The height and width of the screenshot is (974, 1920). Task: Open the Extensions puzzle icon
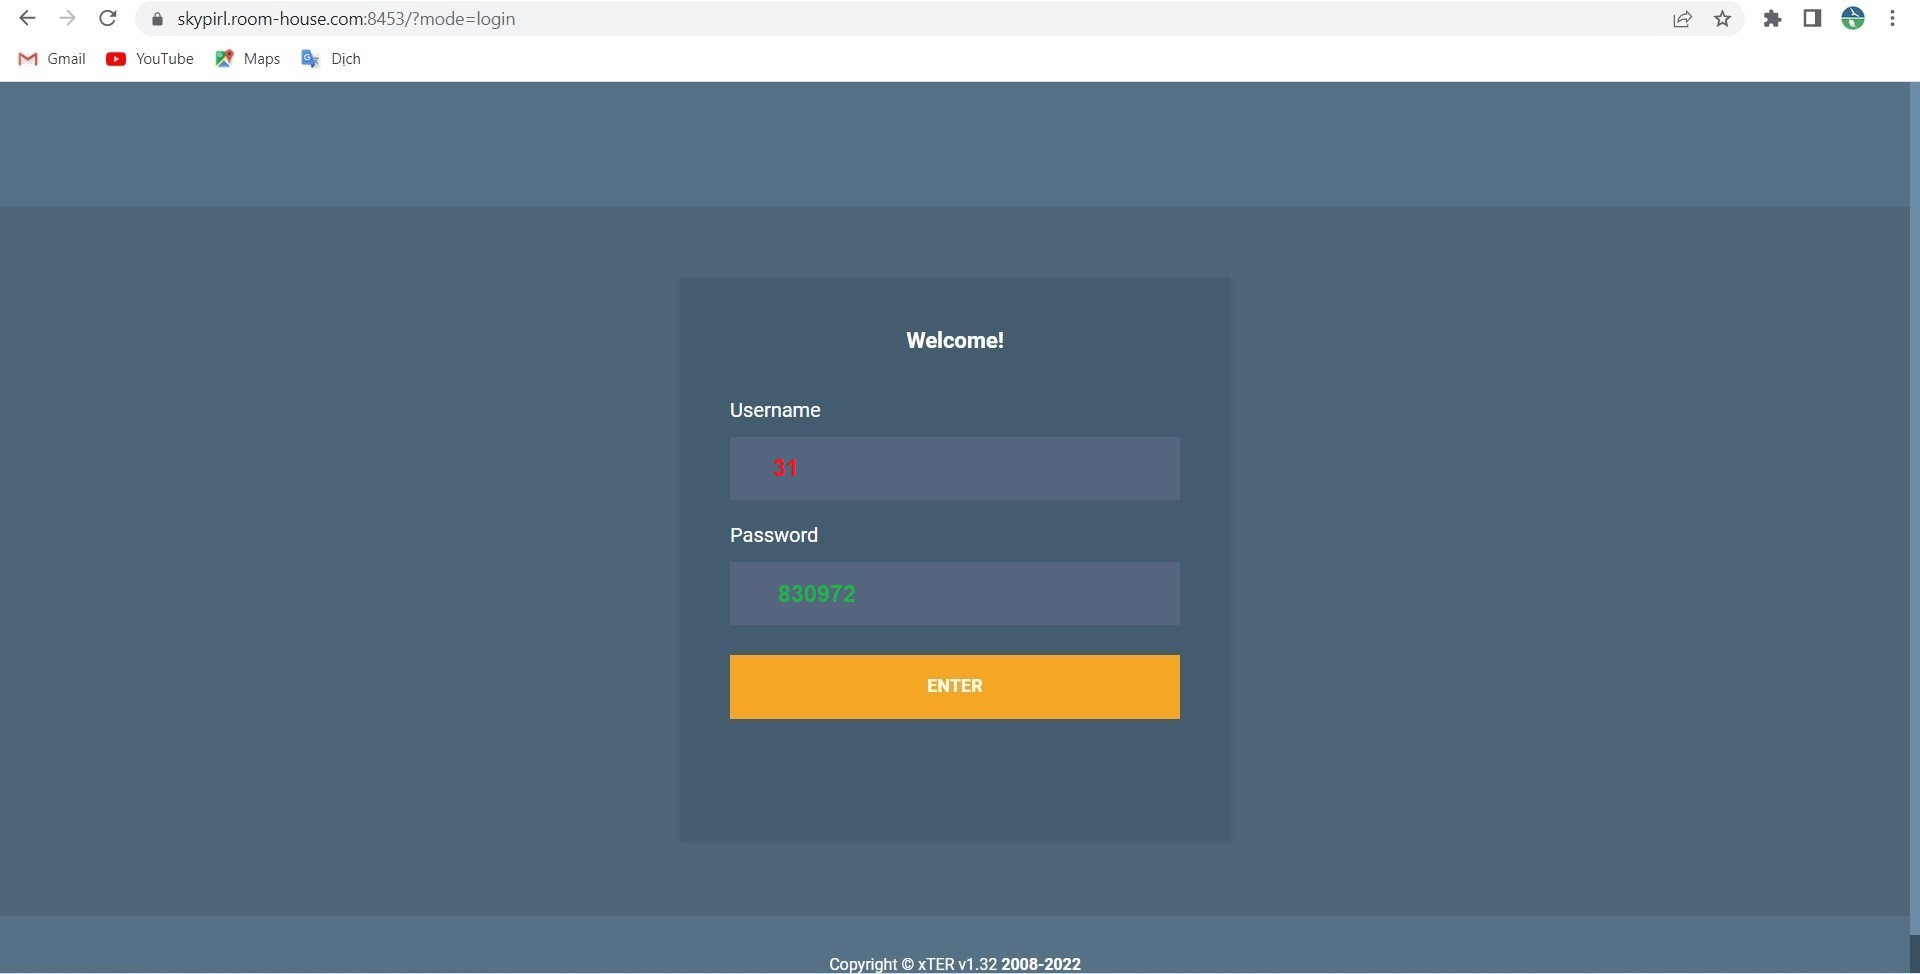tap(1772, 19)
